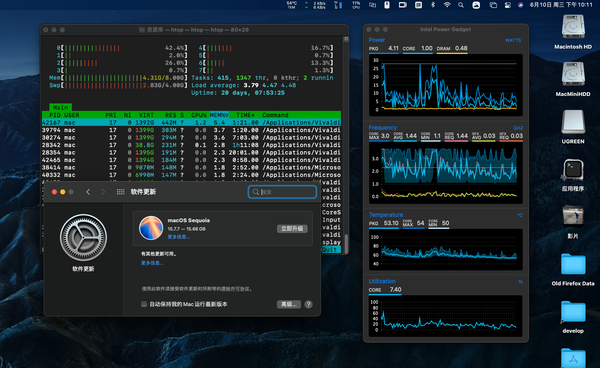Screen dimensions: 600x368
Task: Click the Temperature graph in Intel Power Gadget
Action: pos(445,249)
